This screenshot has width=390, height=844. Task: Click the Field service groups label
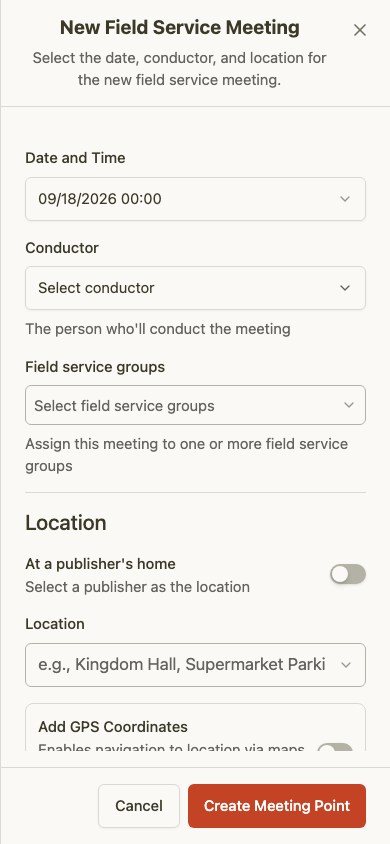click(95, 367)
